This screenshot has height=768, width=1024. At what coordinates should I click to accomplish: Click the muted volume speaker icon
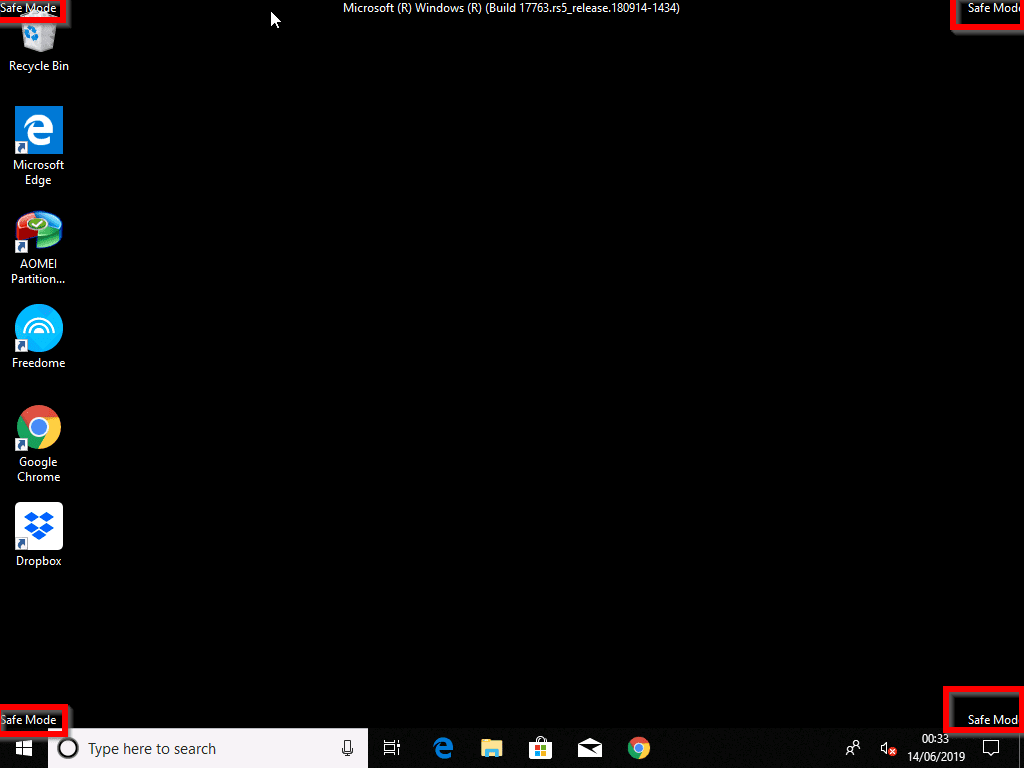point(888,748)
